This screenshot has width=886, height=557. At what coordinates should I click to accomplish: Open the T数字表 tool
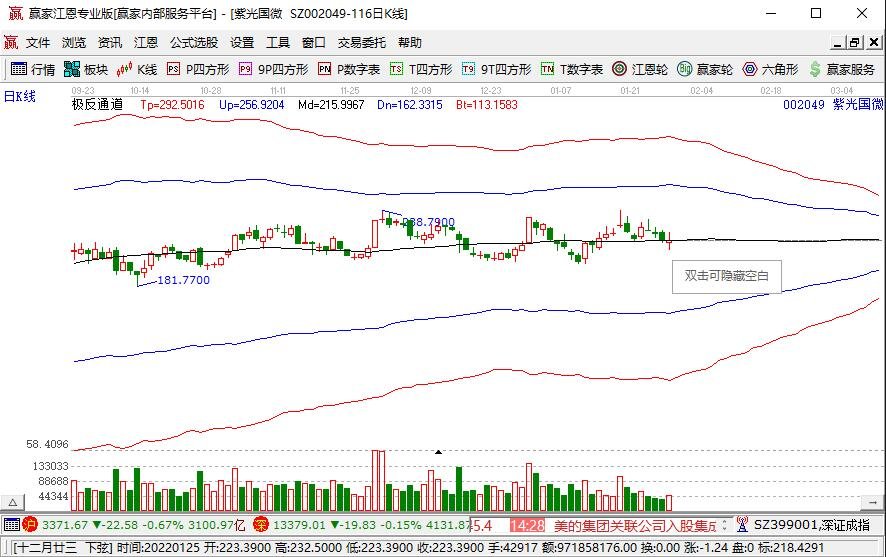(x=572, y=69)
